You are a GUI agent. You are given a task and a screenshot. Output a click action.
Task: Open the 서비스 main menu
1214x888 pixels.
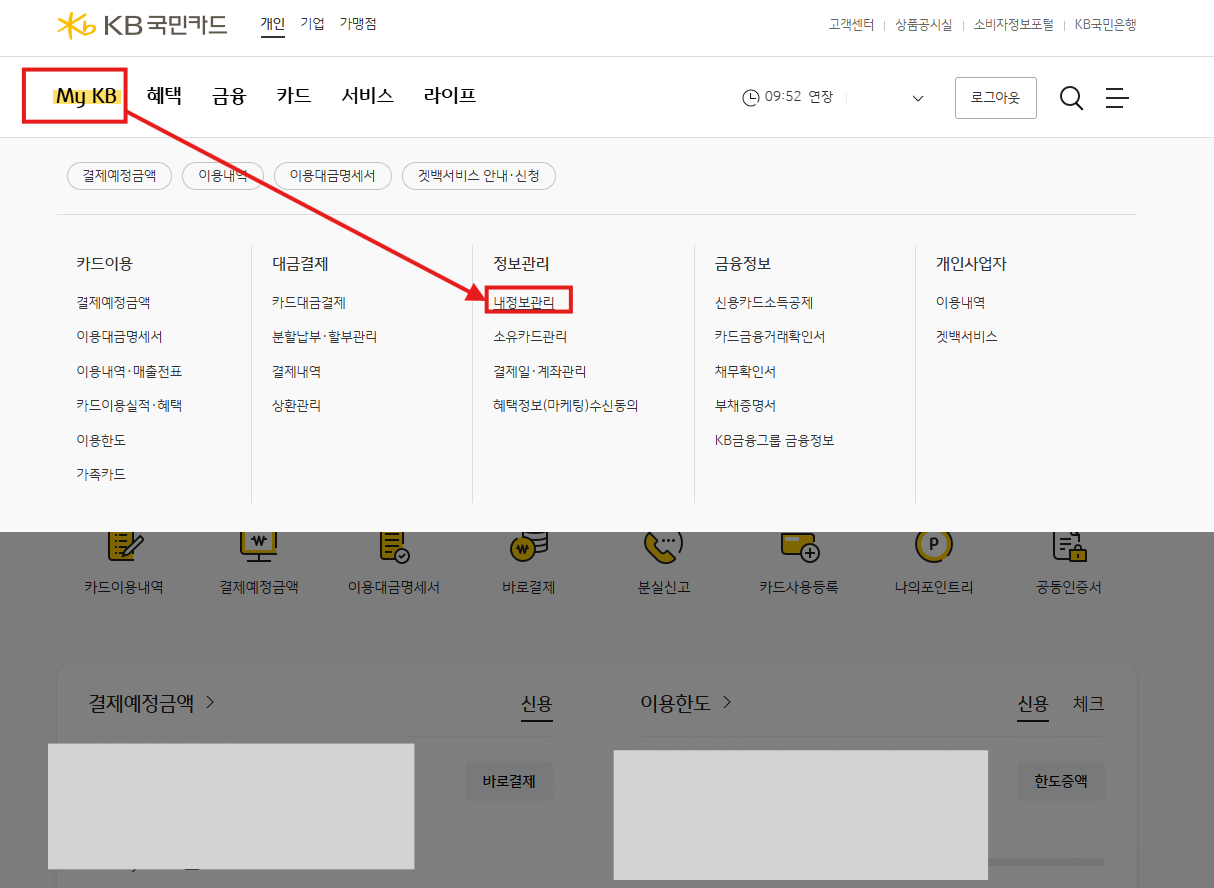click(367, 96)
